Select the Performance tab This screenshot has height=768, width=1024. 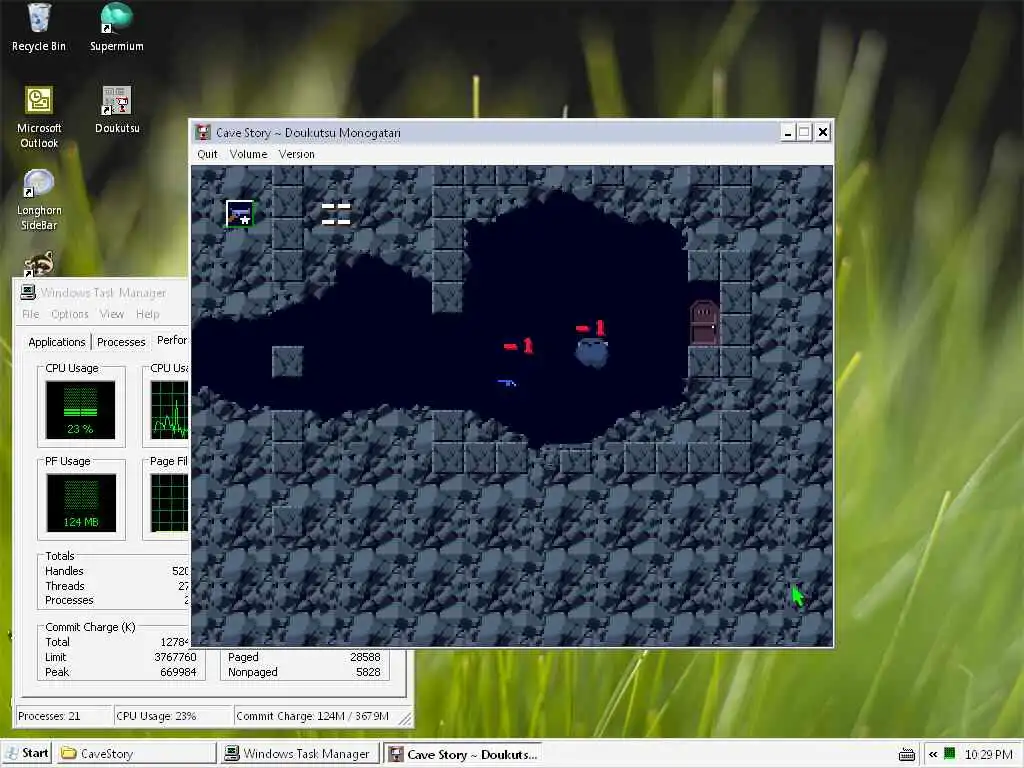pyautogui.click(x=172, y=340)
